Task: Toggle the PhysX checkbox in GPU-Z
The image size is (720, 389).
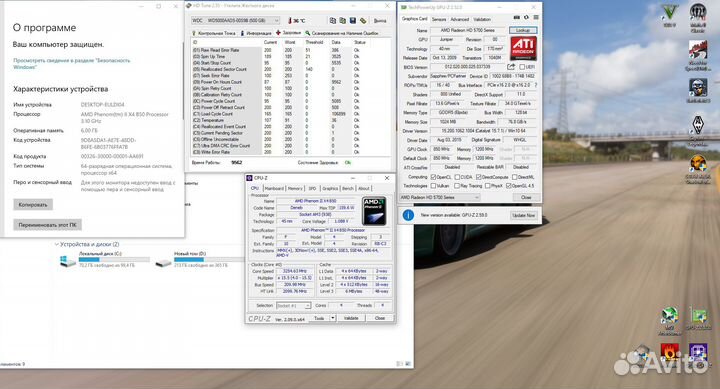Action: click(487, 186)
